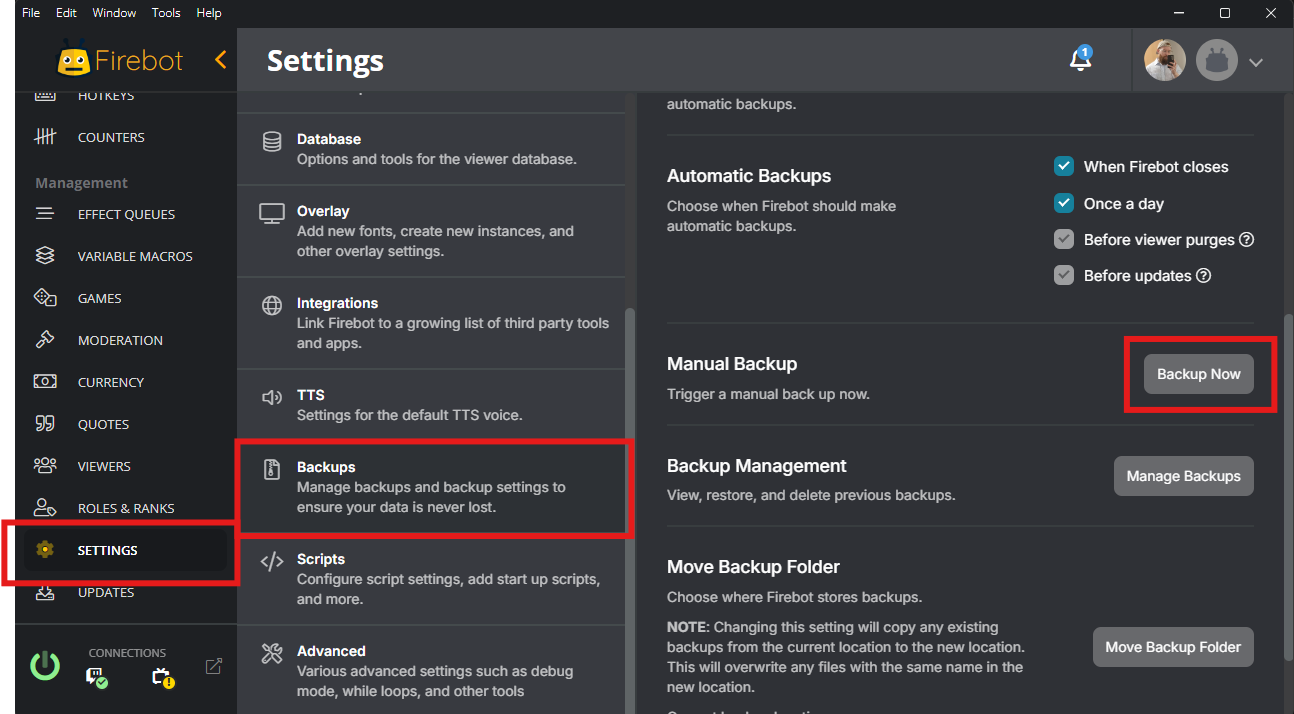Select the Scripts settings category
1294x714 pixels.
tap(431, 579)
